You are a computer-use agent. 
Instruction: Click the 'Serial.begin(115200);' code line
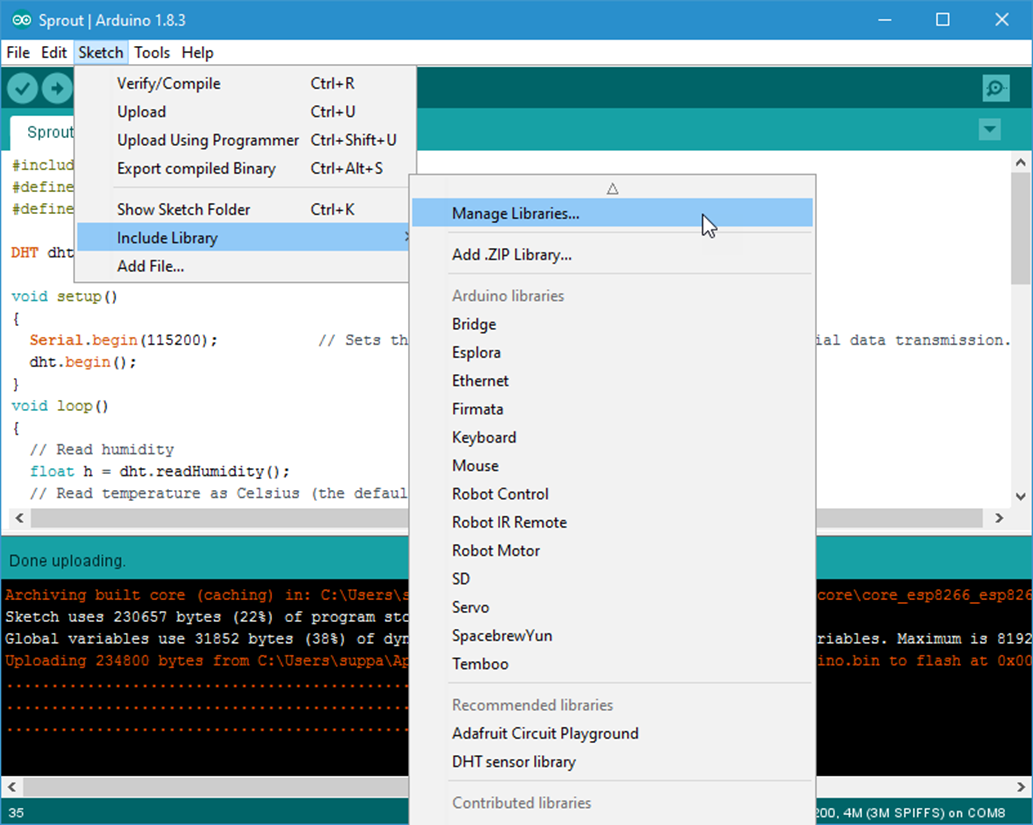123,340
